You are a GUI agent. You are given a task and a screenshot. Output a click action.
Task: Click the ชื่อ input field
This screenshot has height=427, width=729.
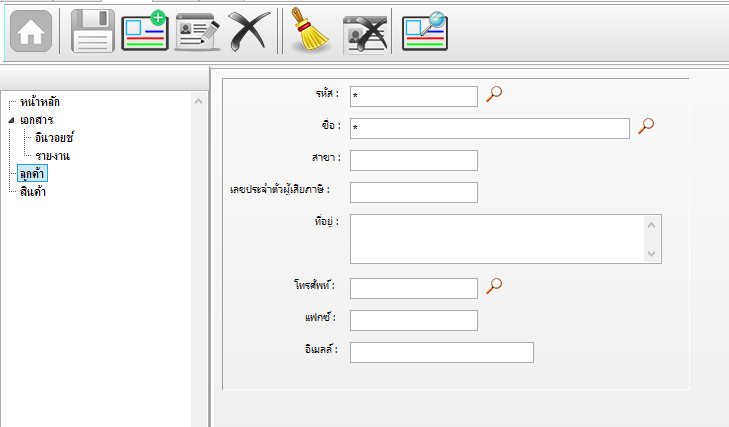[490, 128]
